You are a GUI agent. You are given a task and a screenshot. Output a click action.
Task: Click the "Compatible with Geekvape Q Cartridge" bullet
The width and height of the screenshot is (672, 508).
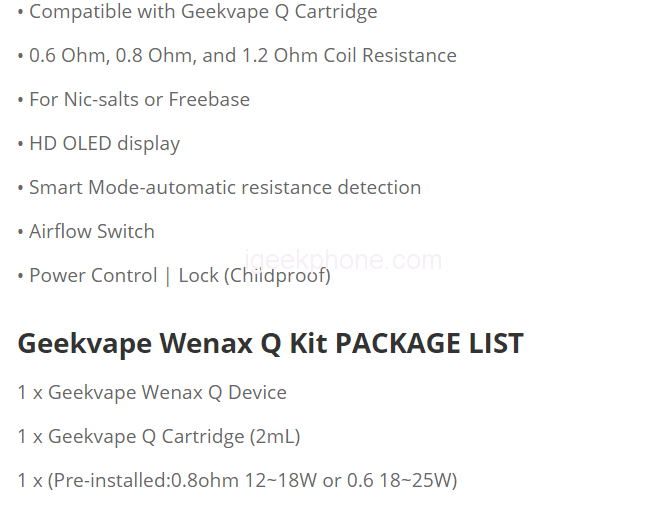point(203,12)
